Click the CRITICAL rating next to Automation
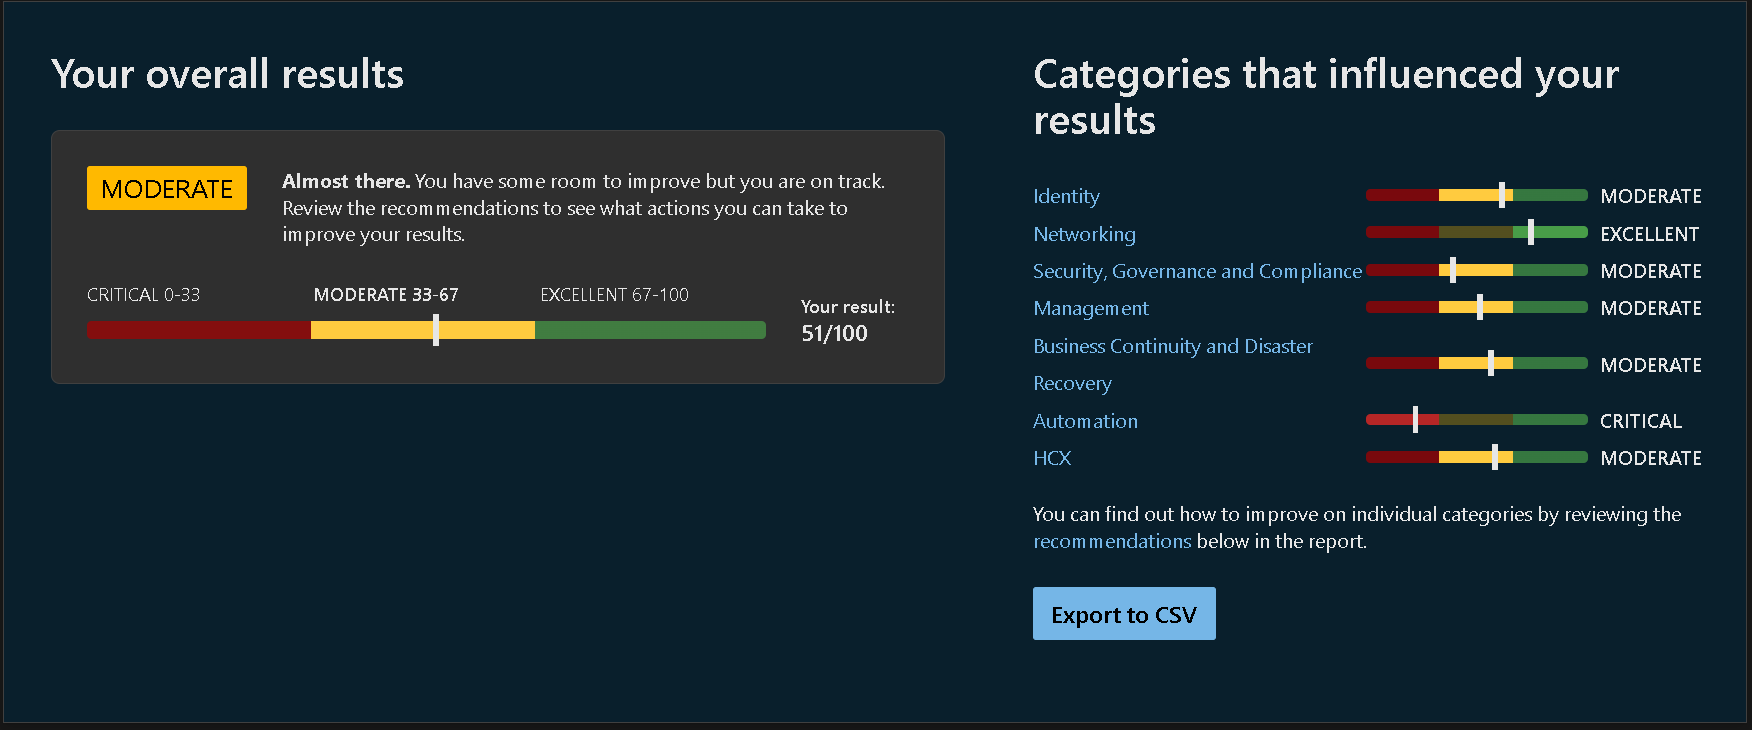The image size is (1752, 730). click(1641, 421)
